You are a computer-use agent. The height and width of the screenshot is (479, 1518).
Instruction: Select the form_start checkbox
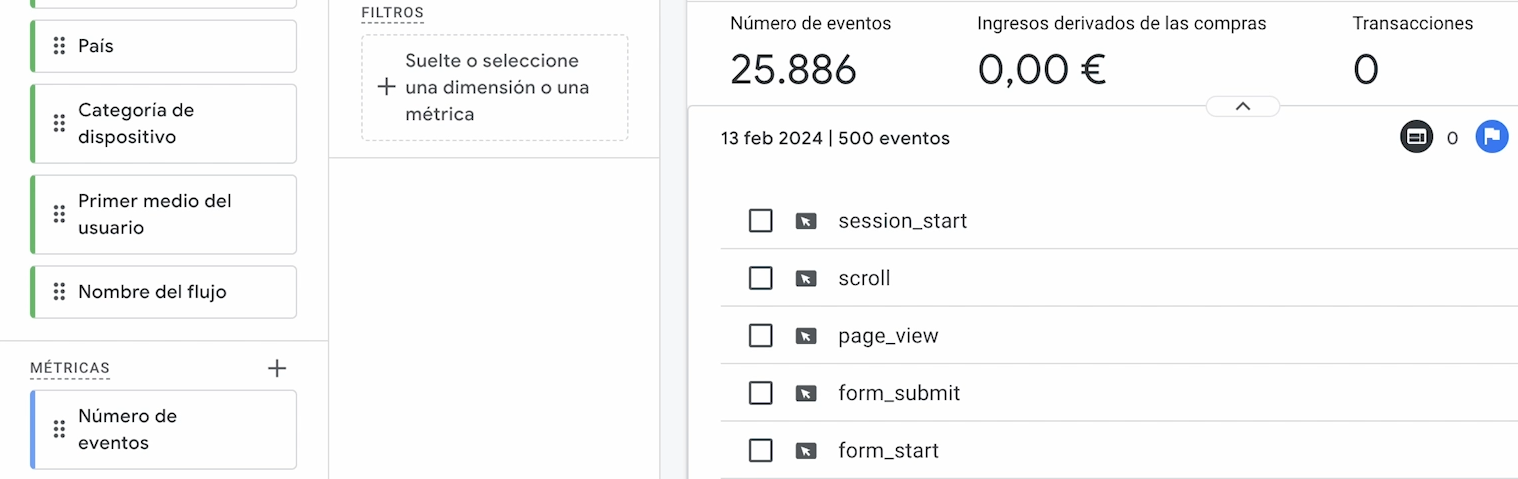pyautogui.click(x=761, y=451)
